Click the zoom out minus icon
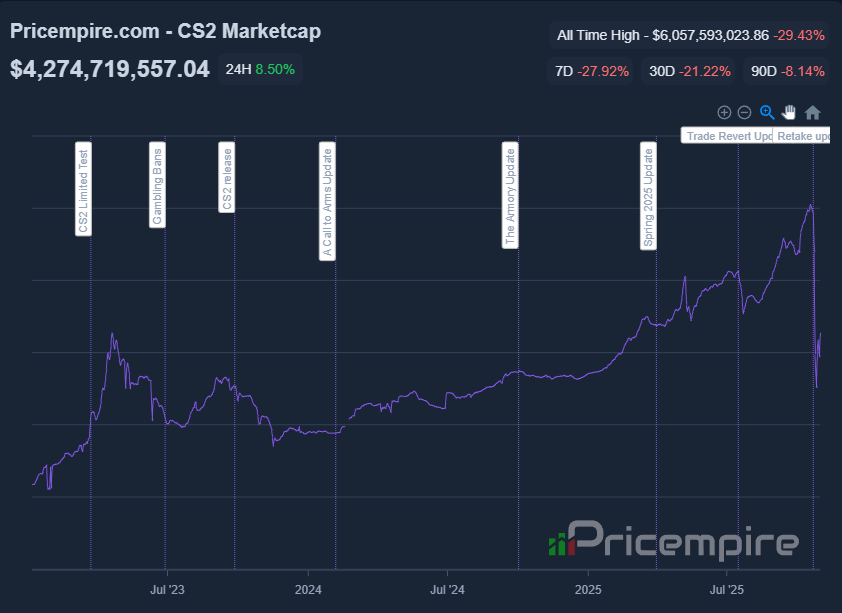 click(744, 113)
